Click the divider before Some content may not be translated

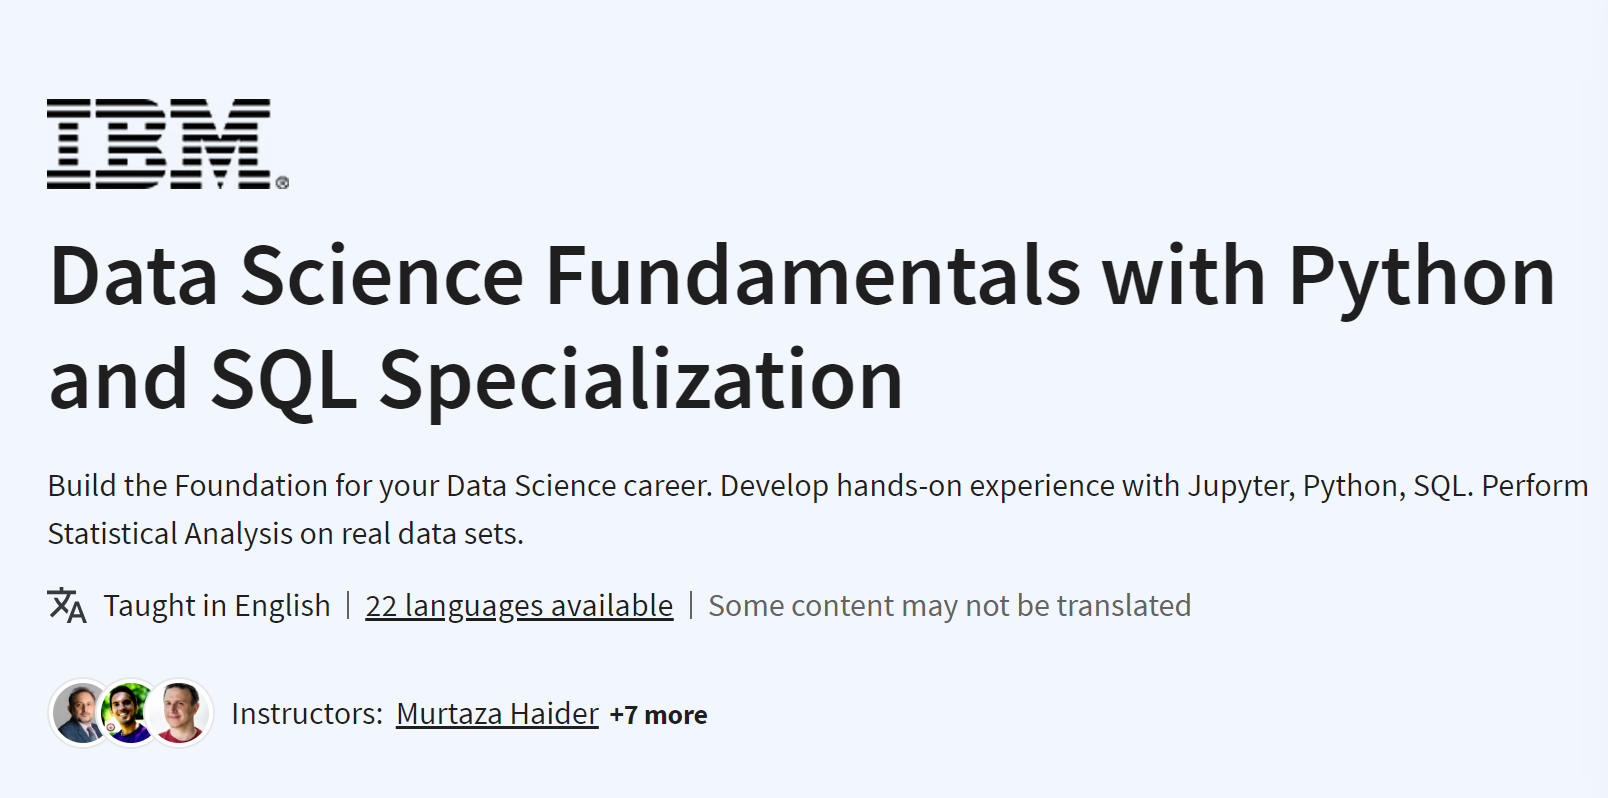click(691, 605)
